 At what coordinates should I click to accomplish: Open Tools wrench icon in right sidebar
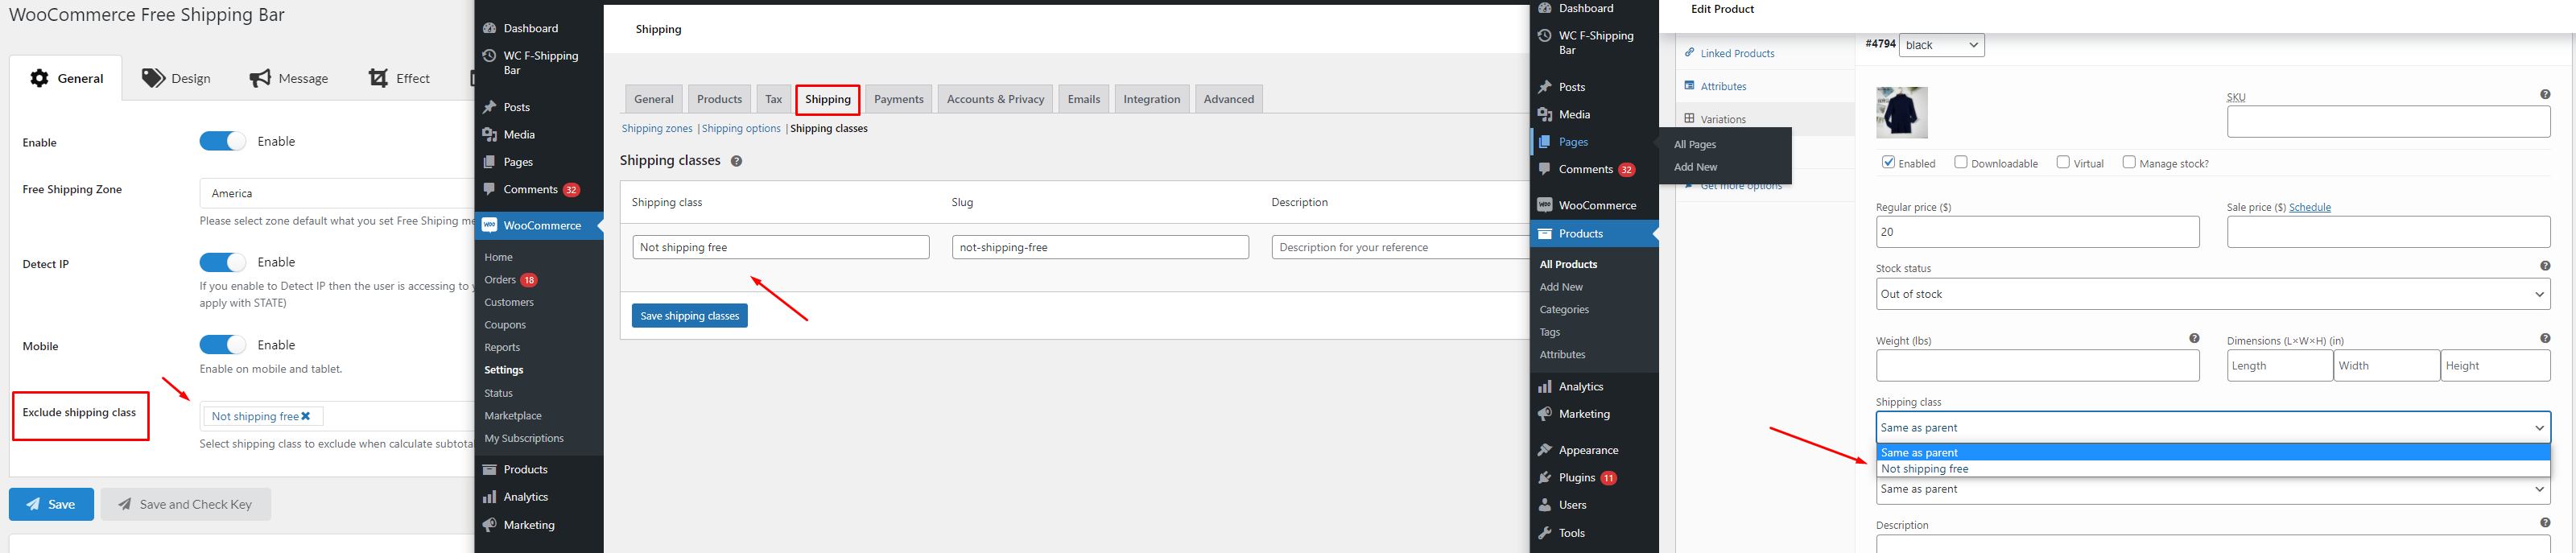tap(1545, 533)
